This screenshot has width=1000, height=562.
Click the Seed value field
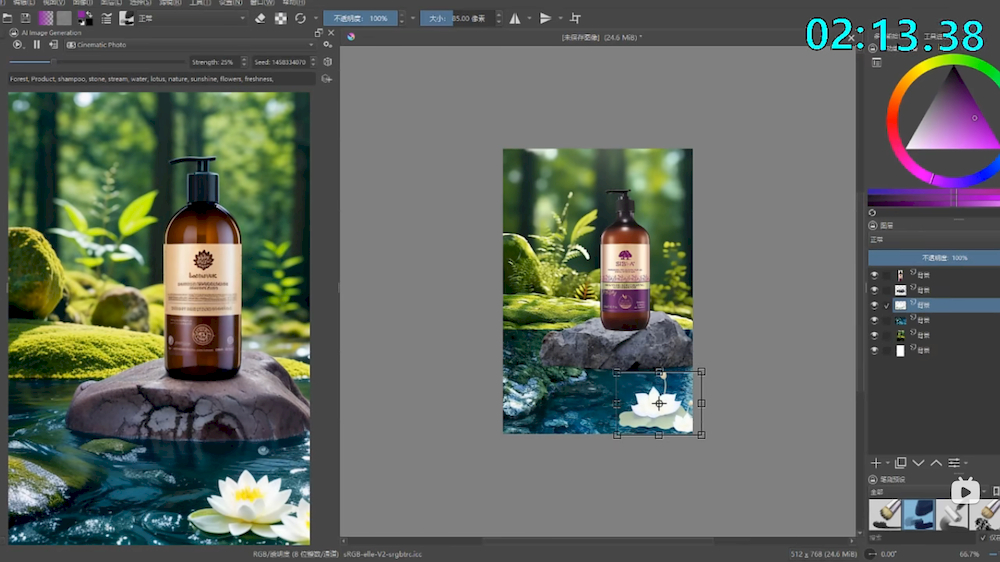coord(281,62)
